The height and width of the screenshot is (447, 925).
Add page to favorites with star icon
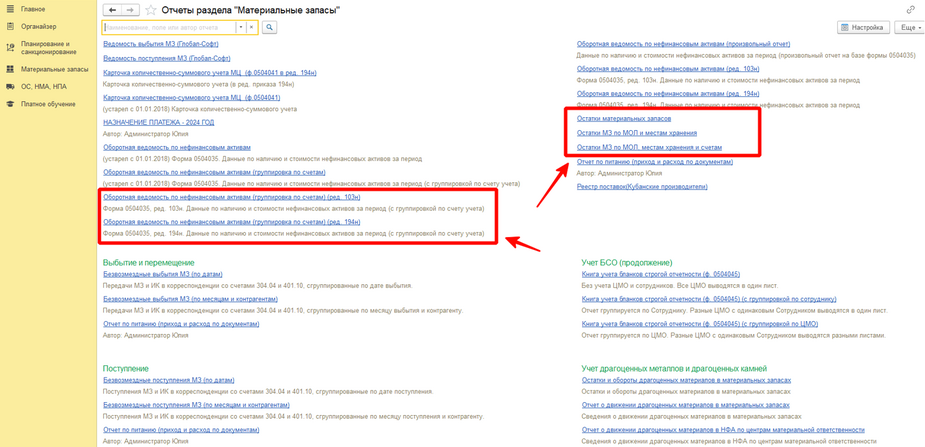point(152,10)
